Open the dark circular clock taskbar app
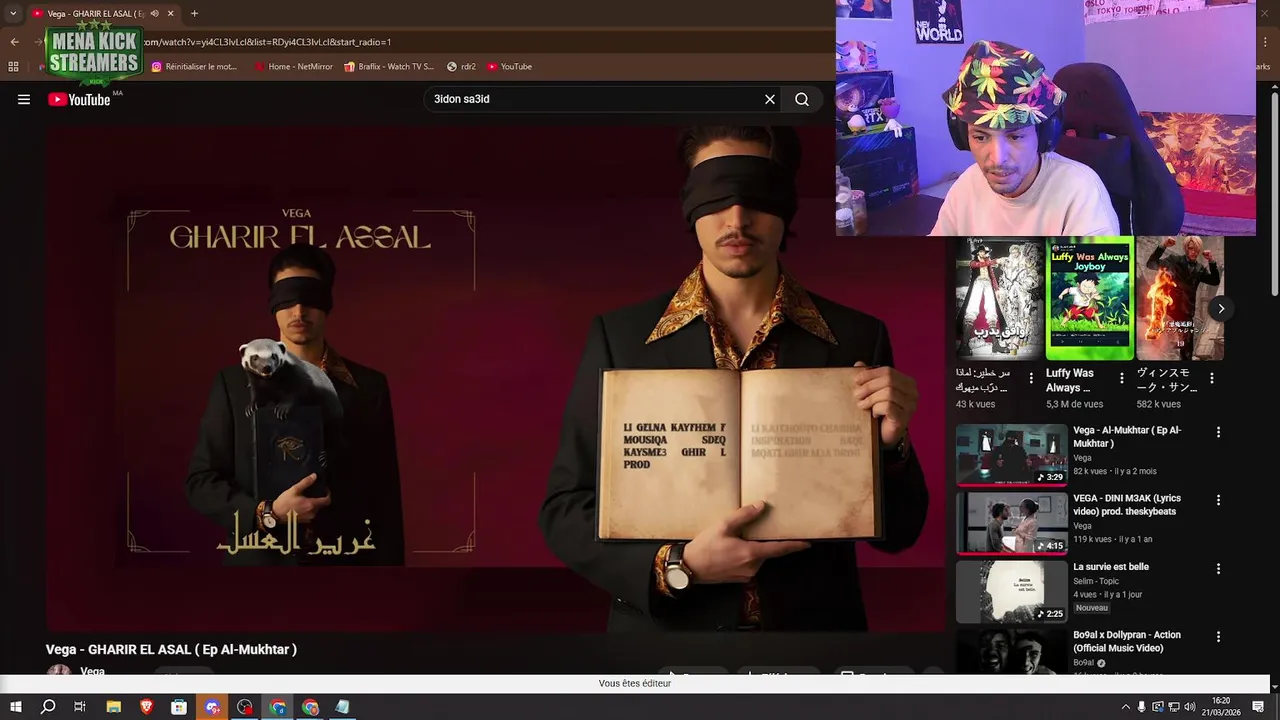Image resolution: width=1280 pixels, height=720 pixels. point(245,707)
